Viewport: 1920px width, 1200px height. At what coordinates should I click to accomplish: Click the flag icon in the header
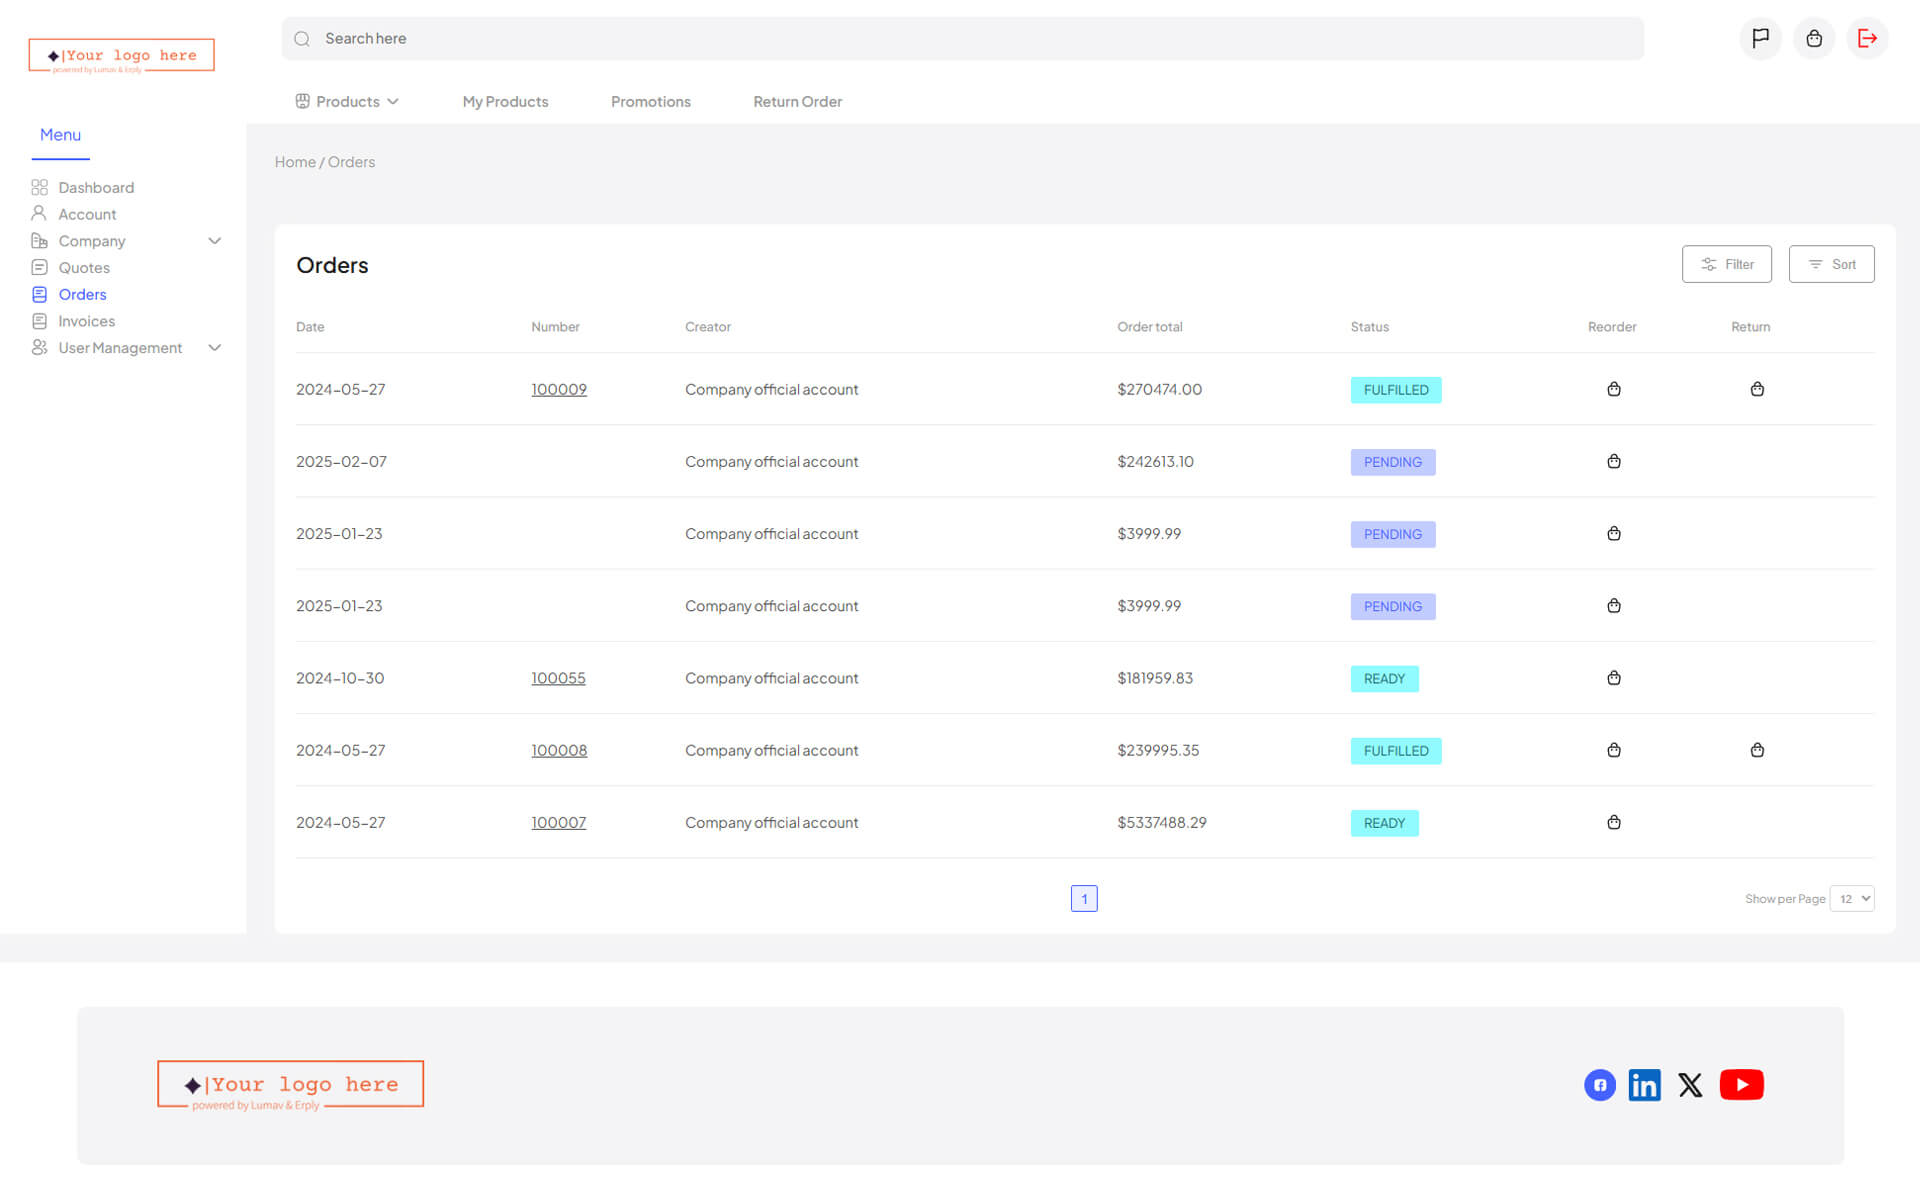(1760, 38)
